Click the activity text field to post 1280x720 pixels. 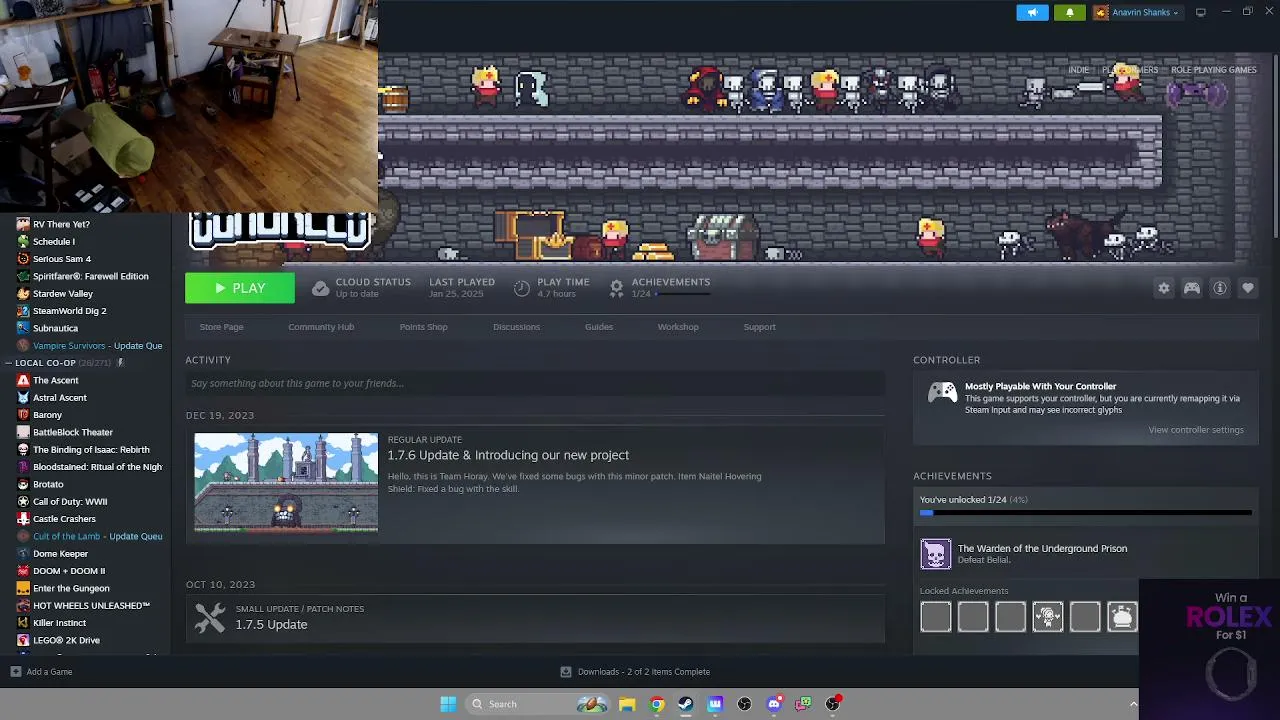(535, 383)
